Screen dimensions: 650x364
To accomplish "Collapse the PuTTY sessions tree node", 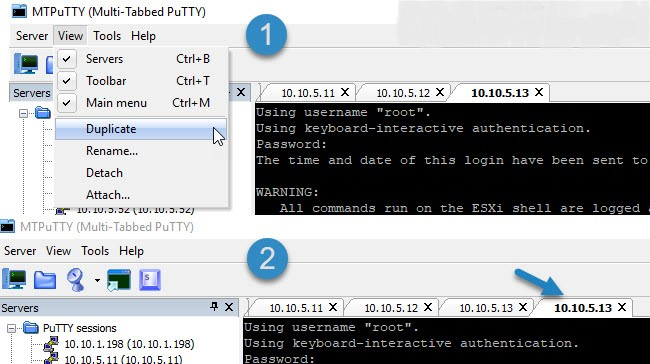I will click(x=11, y=328).
